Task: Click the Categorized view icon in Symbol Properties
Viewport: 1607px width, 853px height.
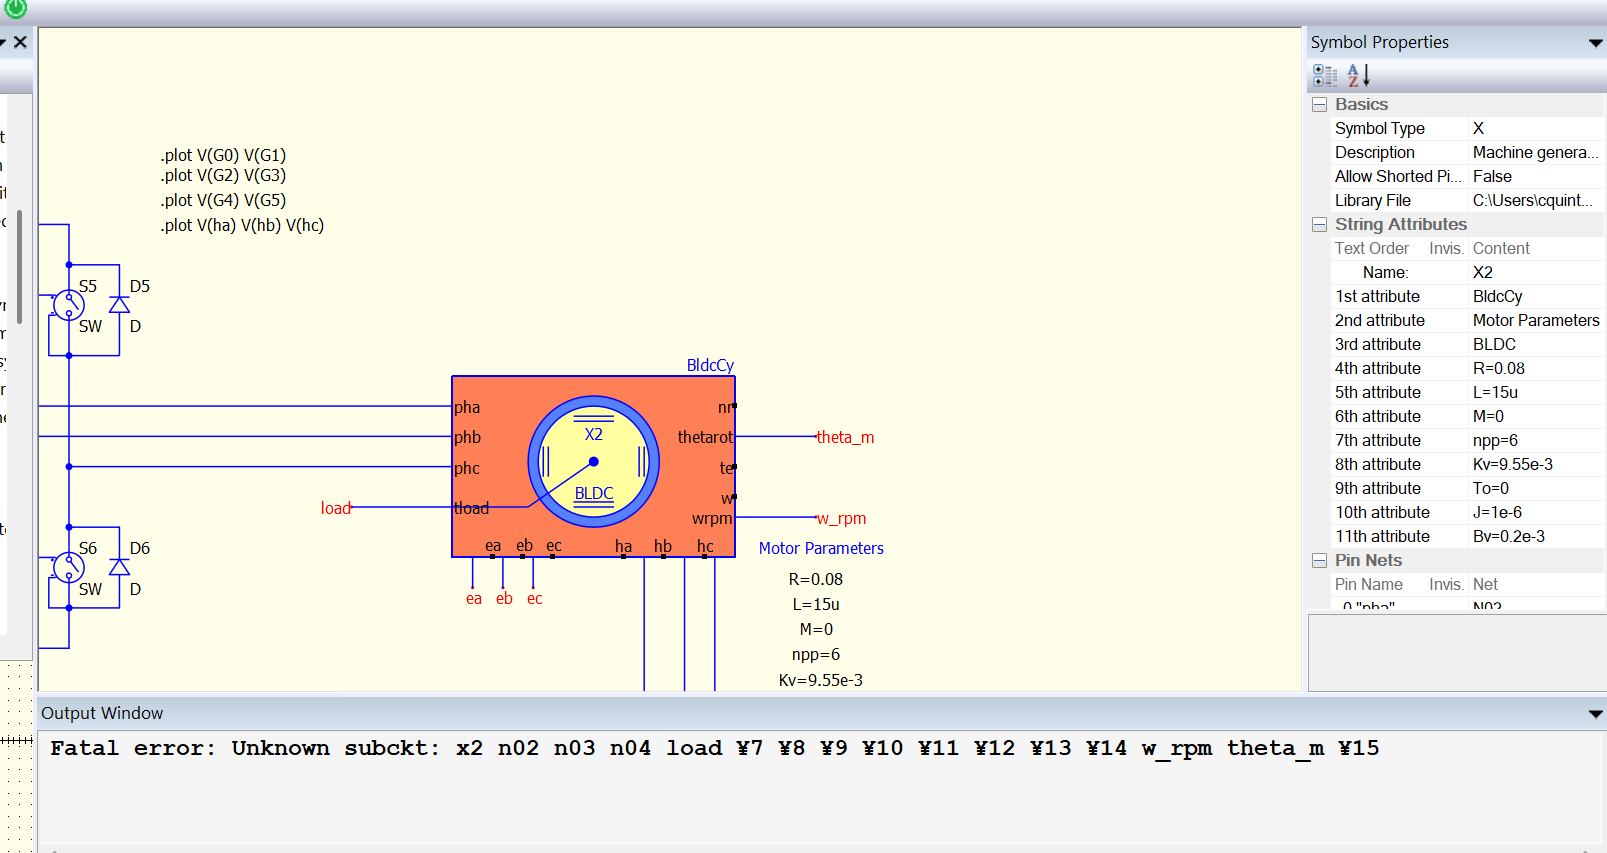Action: click(x=1325, y=75)
